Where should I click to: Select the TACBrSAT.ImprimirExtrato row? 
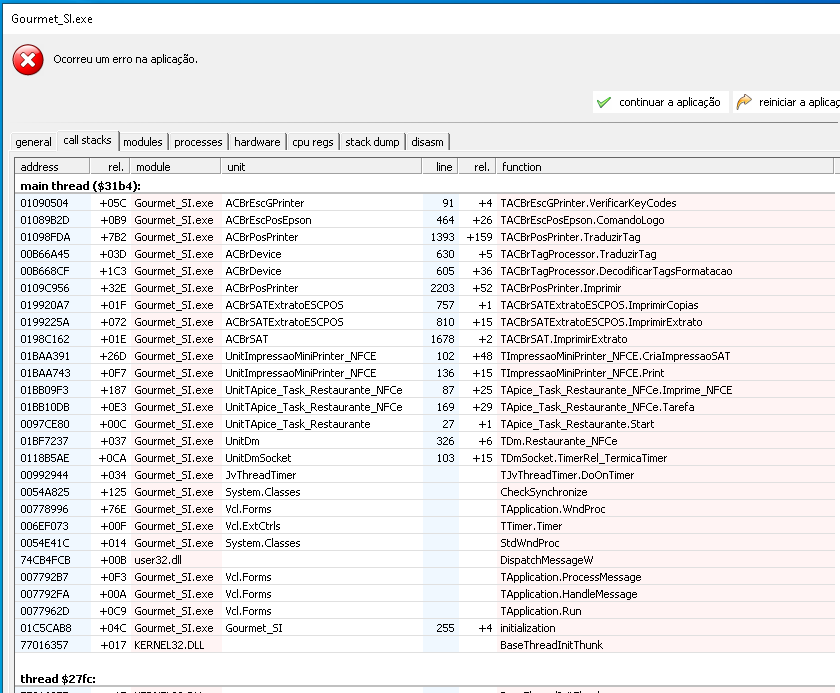click(425, 339)
